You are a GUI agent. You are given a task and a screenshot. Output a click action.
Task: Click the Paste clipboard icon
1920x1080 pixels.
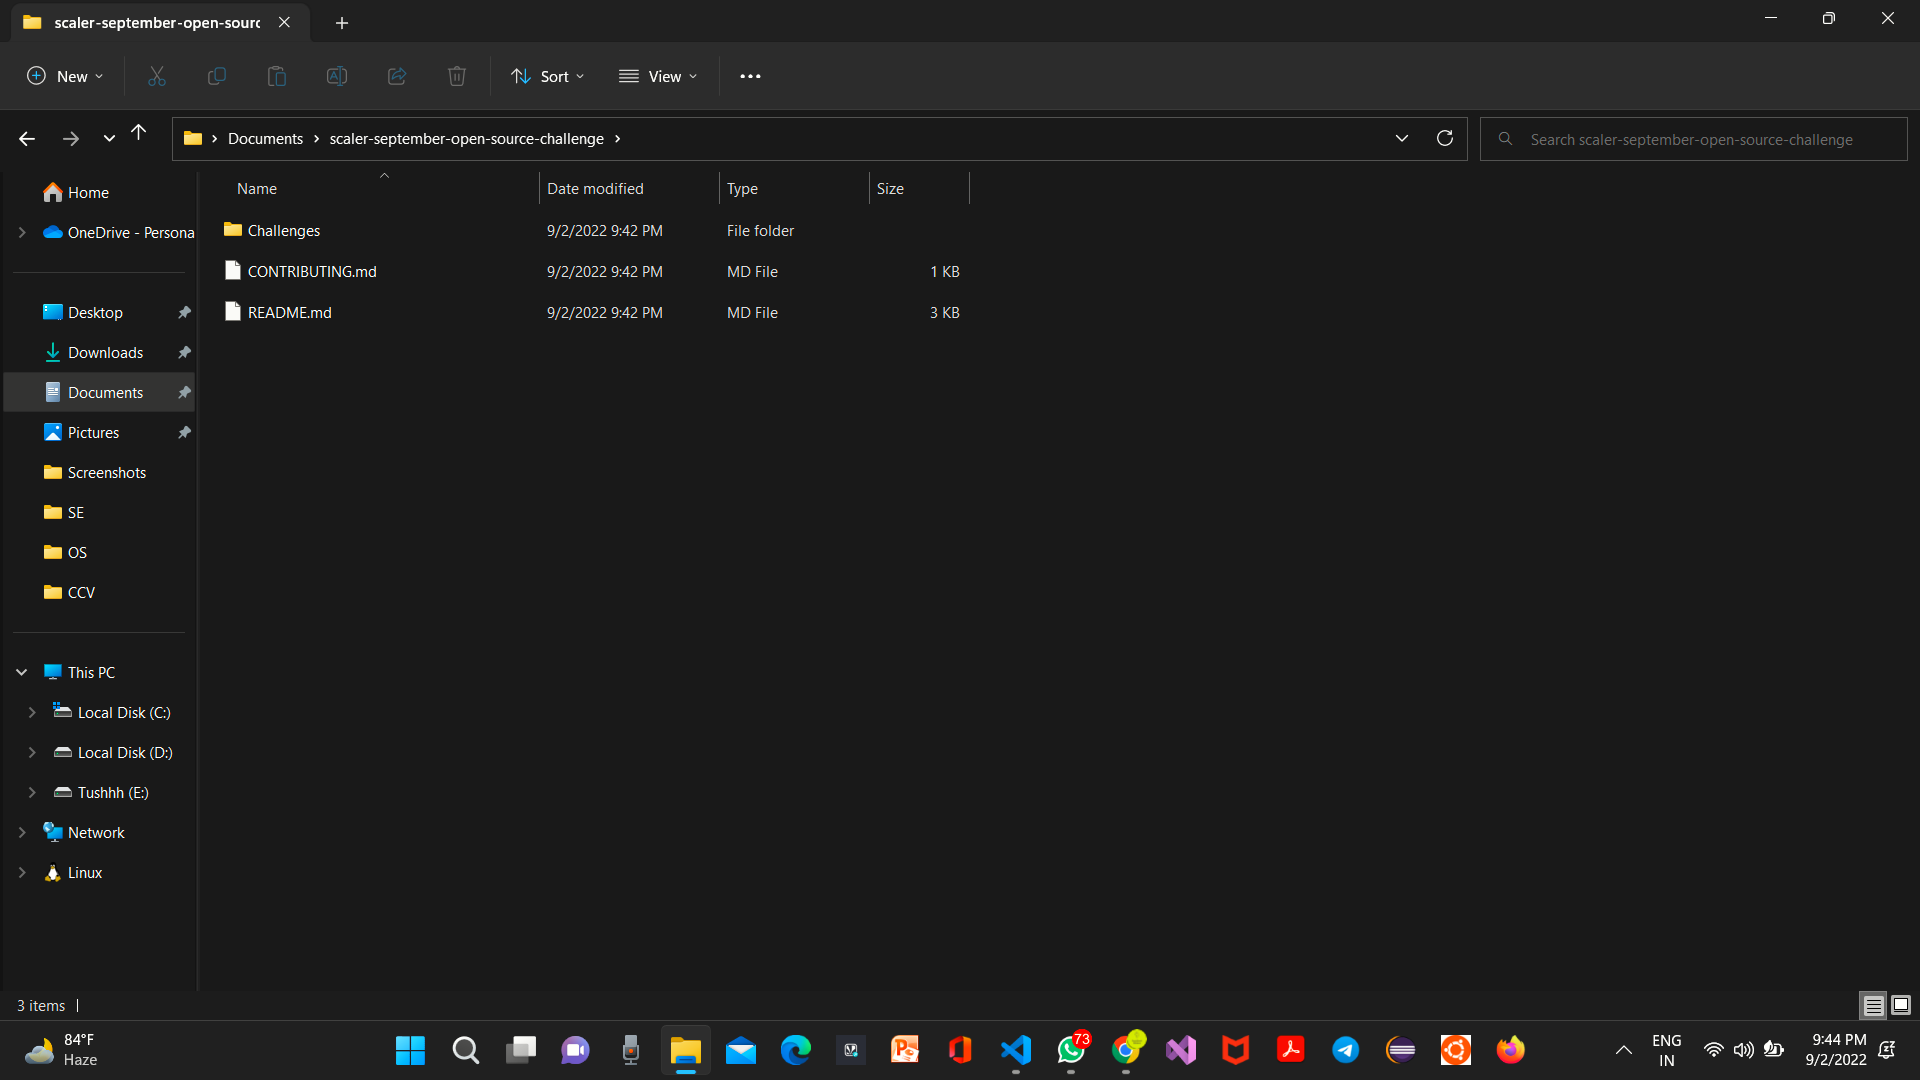coord(277,76)
